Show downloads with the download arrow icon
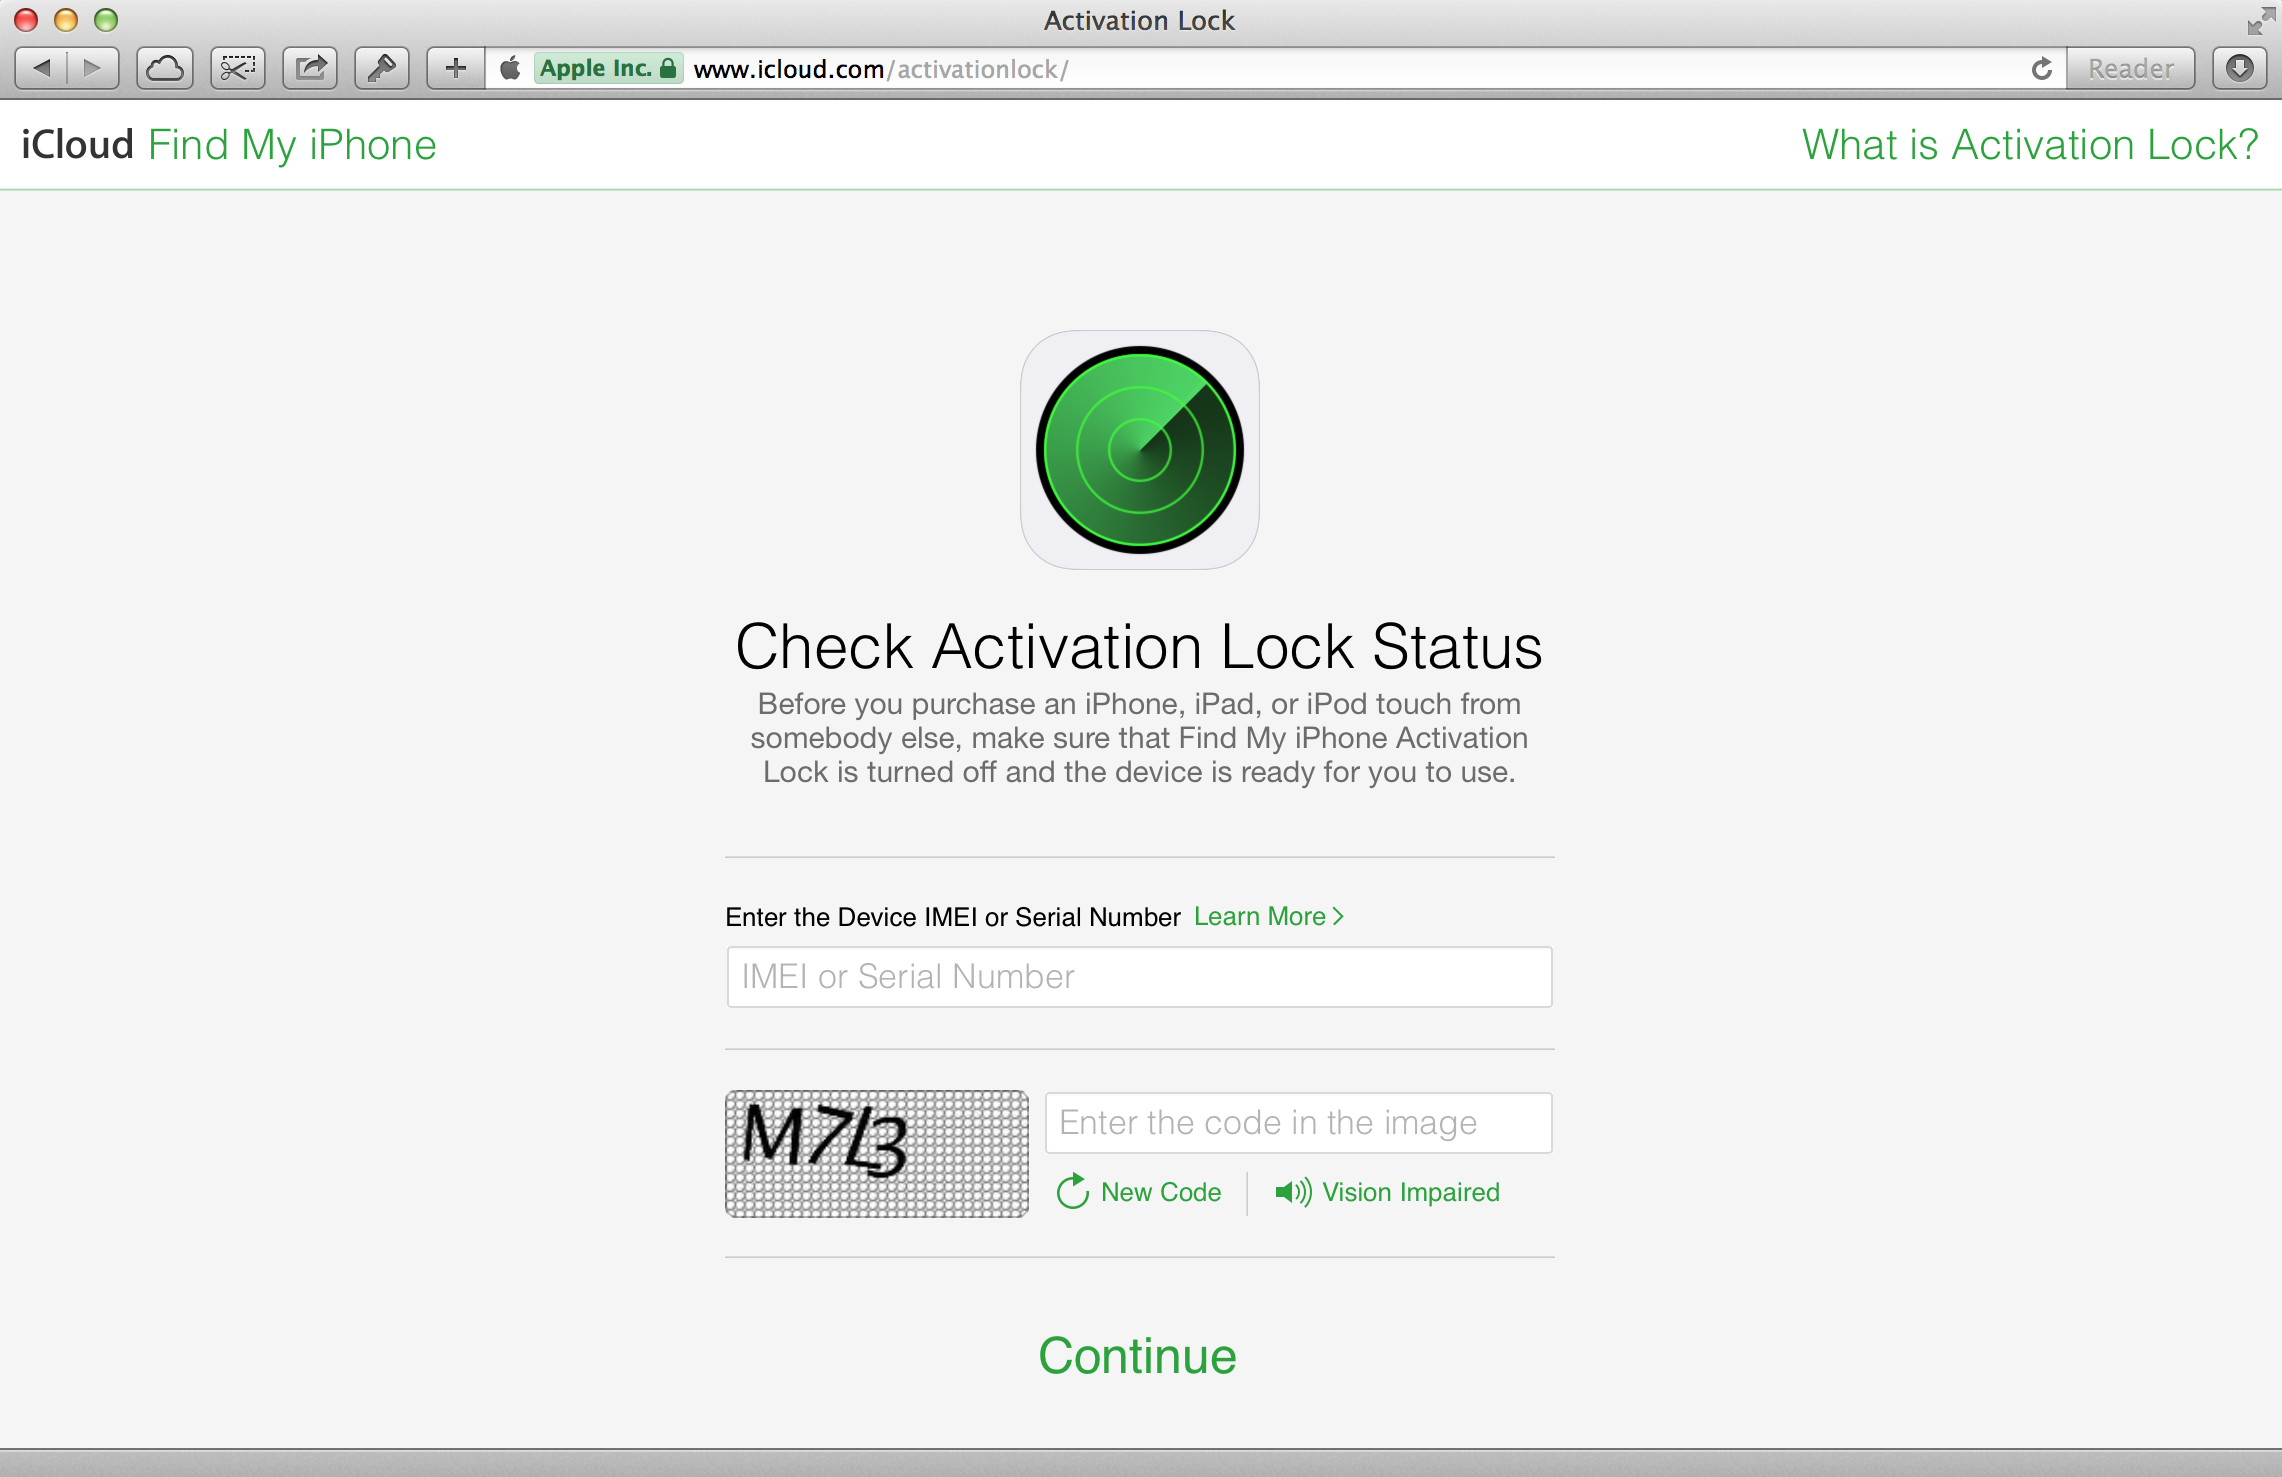2282x1477 pixels. tap(2240, 68)
